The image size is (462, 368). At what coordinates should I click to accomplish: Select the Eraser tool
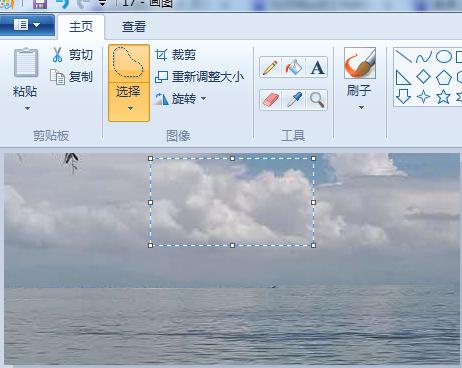pos(270,100)
